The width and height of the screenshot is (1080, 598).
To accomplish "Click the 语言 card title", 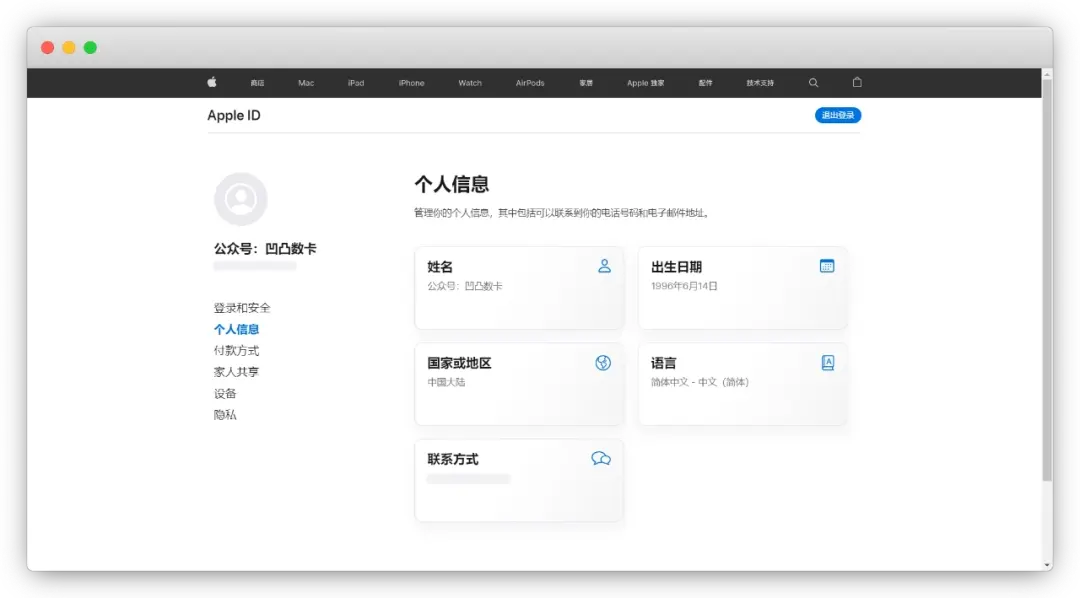I will click(664, 363).
